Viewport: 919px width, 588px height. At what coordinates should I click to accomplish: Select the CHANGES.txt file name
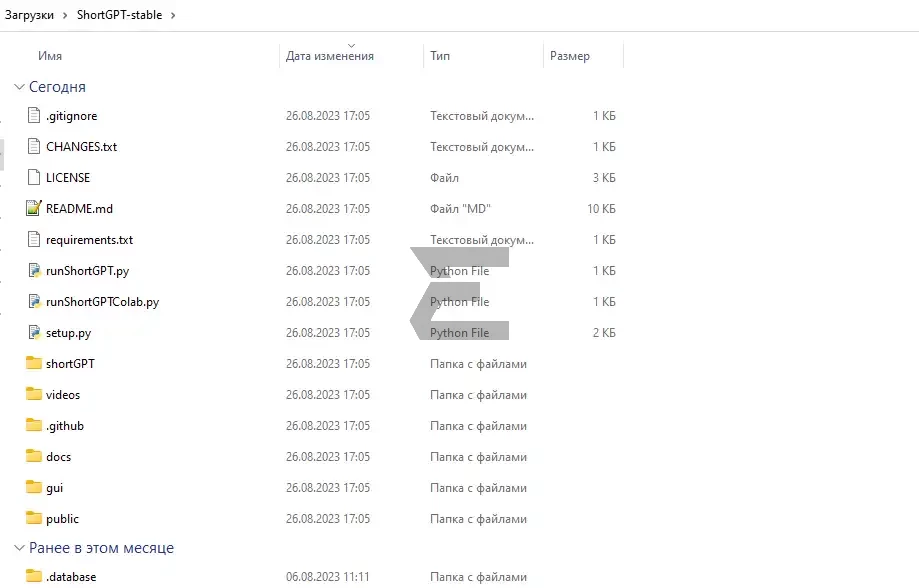pos(81,147)
